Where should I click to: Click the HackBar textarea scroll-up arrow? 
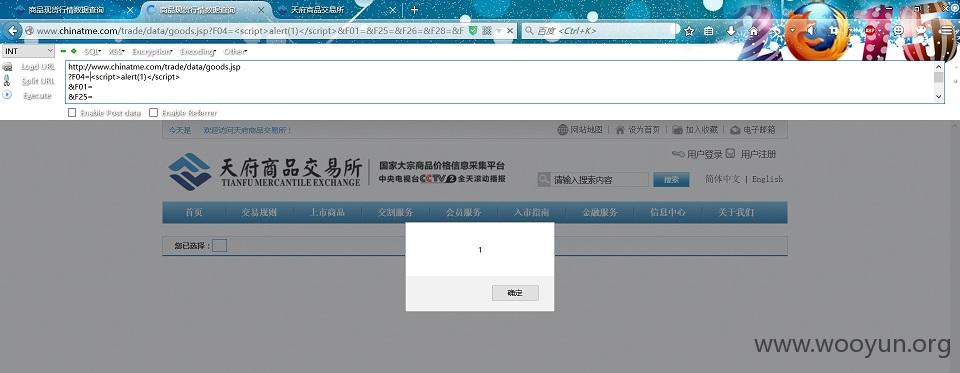coord(939,66)
